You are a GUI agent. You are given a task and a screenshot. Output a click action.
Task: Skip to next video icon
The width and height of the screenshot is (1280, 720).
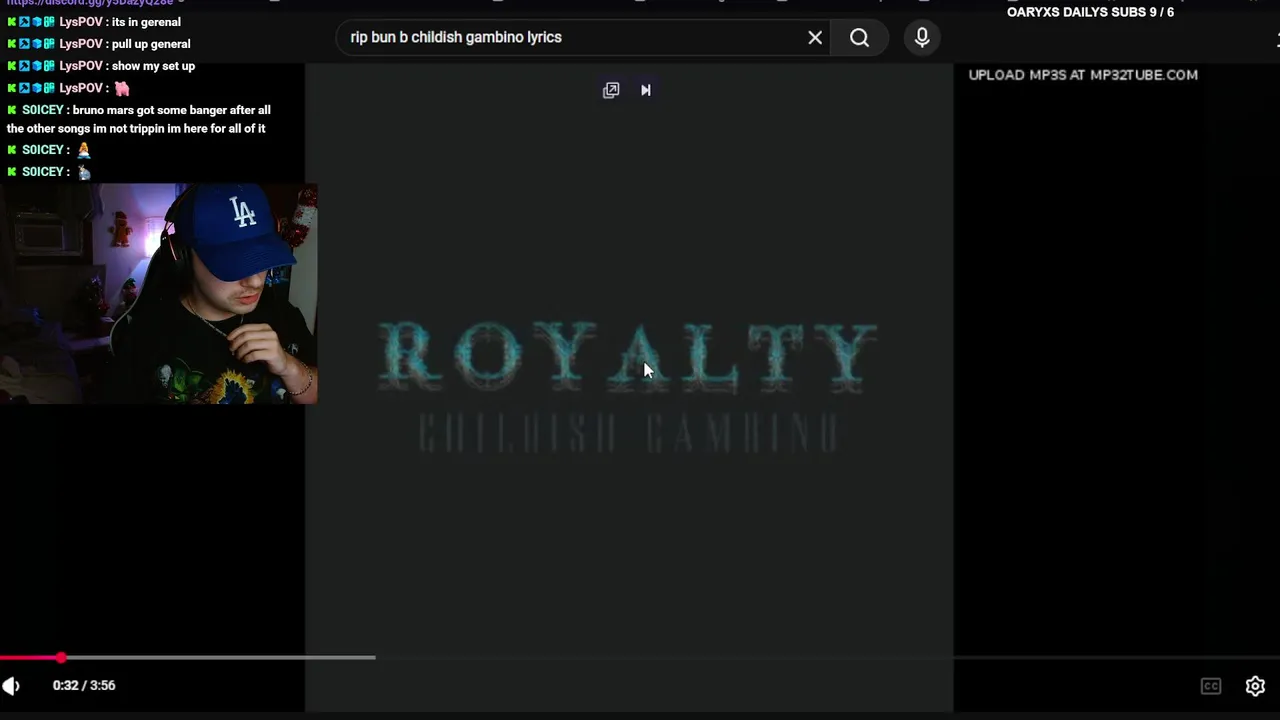[x=646, y=90]
